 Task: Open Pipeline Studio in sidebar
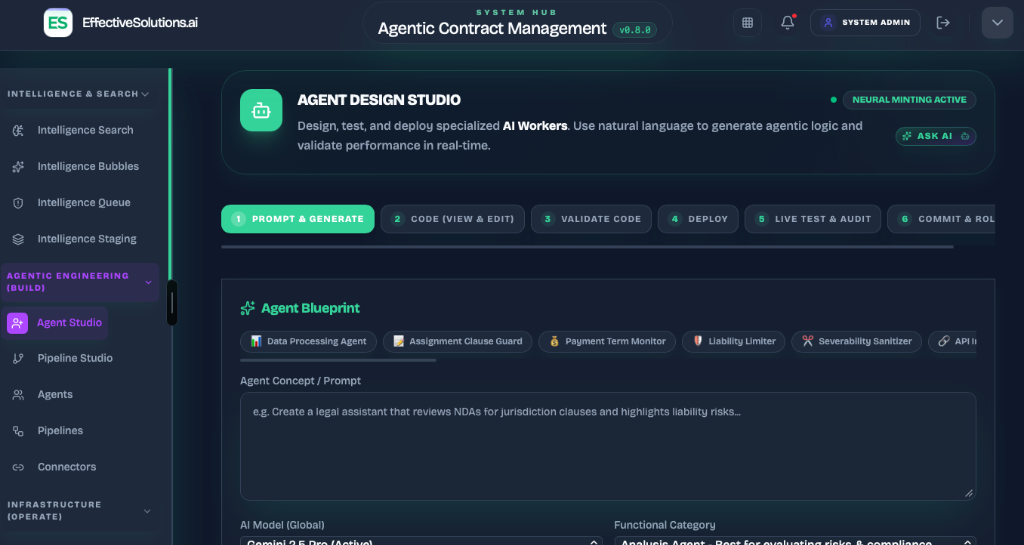[75, 358]
